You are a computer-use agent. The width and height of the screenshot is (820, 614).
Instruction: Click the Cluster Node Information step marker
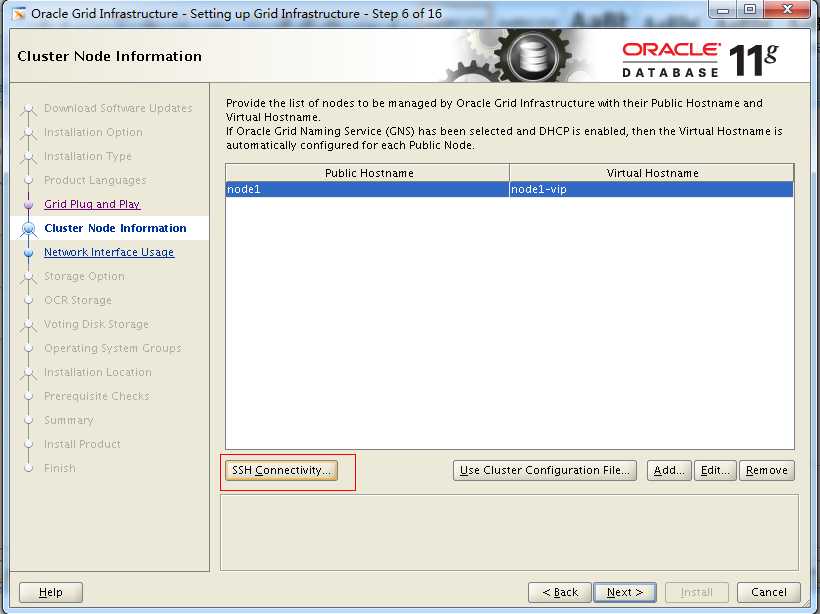29,229
